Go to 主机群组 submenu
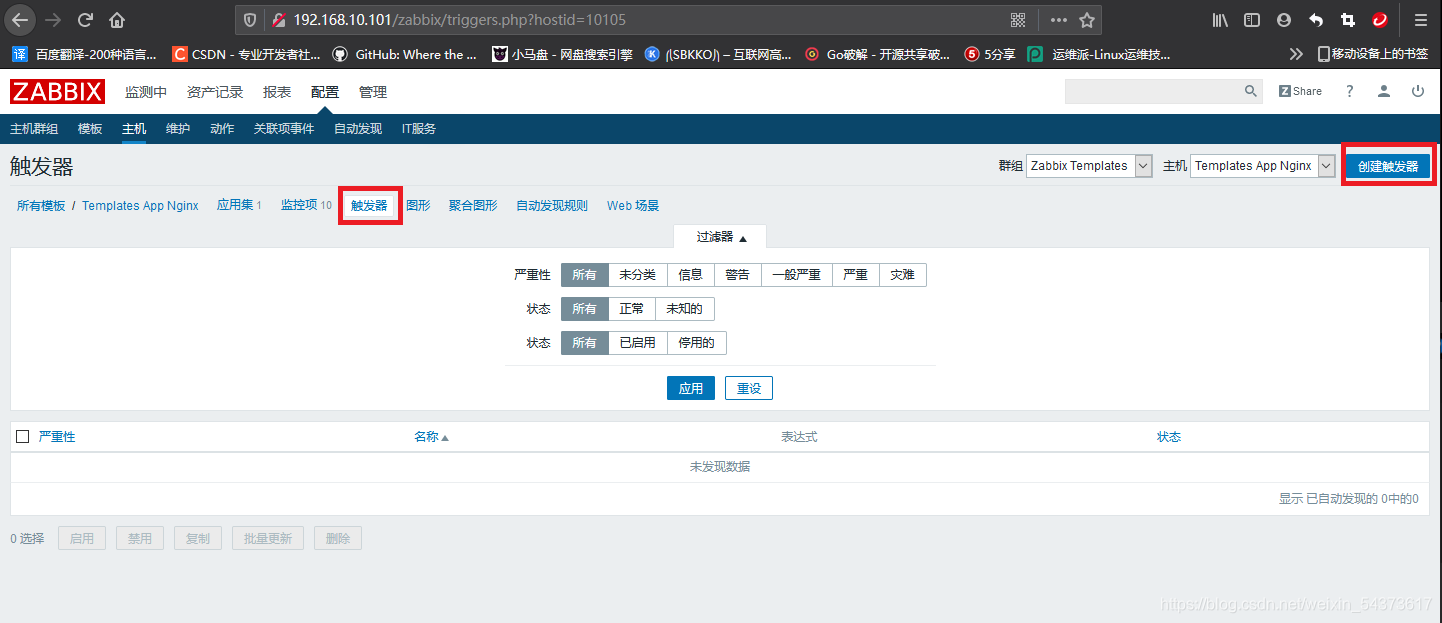 coord(34,129)
